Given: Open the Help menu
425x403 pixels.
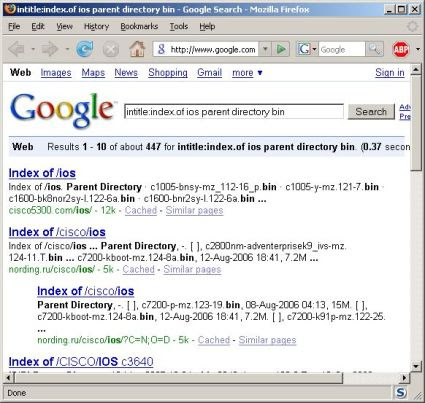Looking at the screenshot, I should pyautogui.click(x=207, y=26).
